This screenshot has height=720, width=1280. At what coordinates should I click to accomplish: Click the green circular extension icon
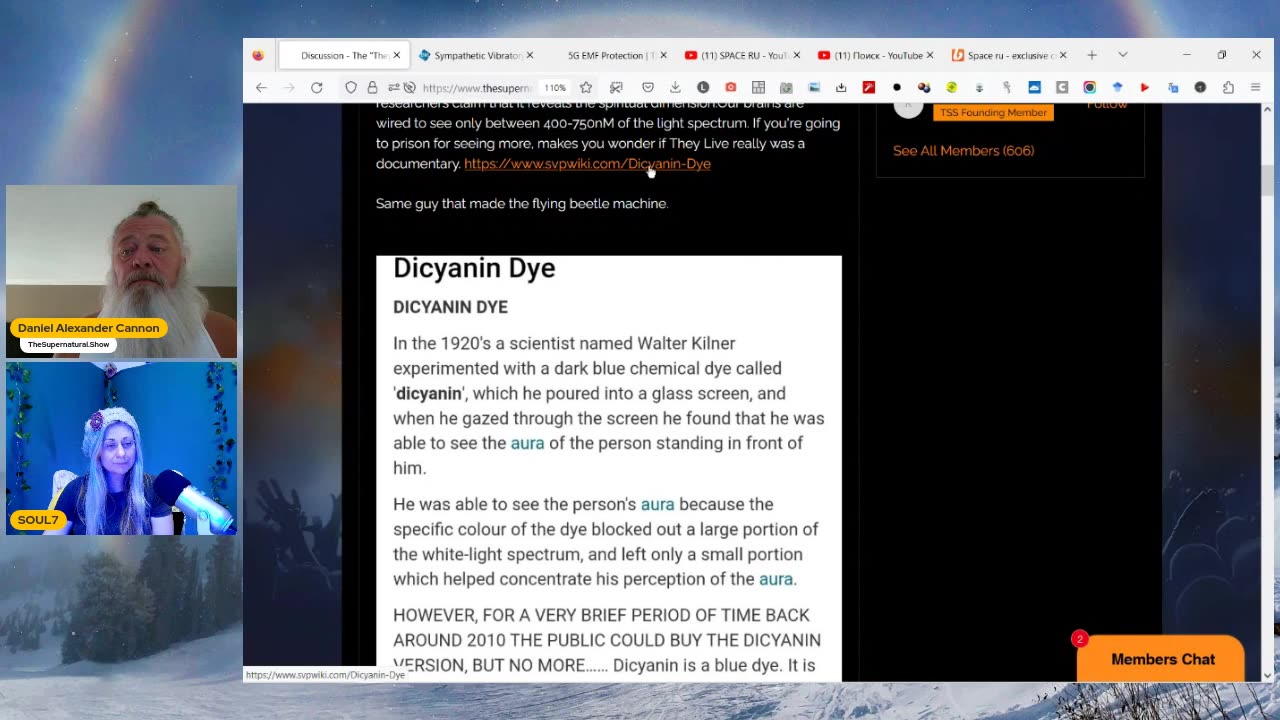[952, 88]
